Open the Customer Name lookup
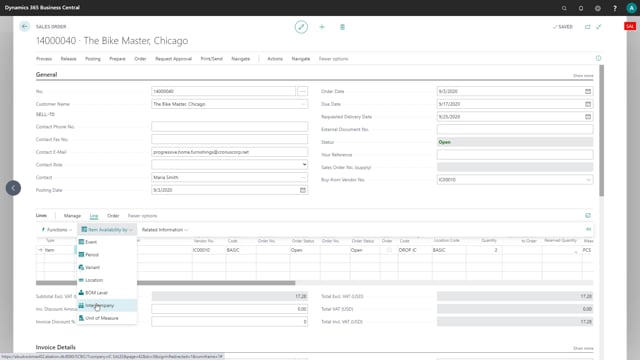 [x=303, y=104]
